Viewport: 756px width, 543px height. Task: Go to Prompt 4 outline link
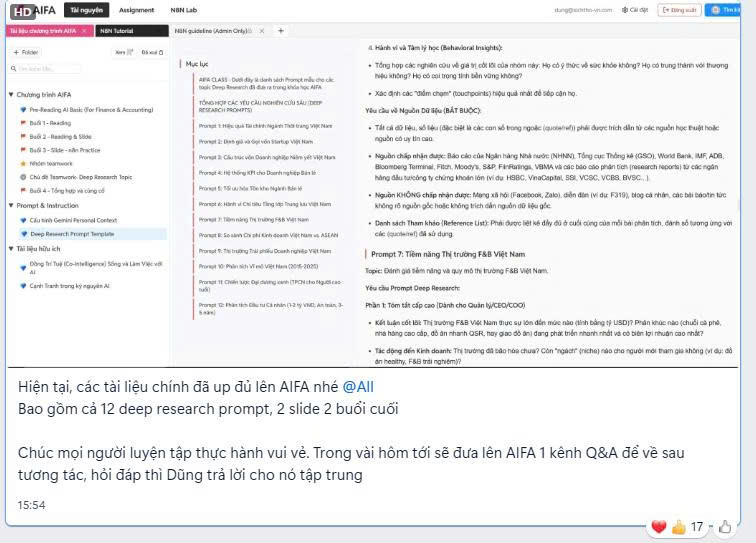pos(257,173)
